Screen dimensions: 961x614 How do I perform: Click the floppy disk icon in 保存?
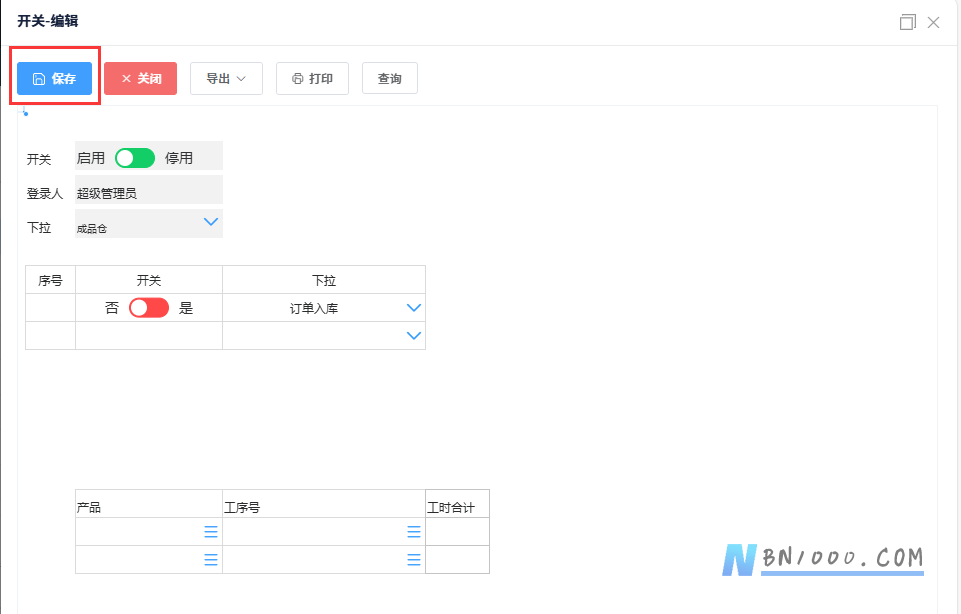click(39, 78)
